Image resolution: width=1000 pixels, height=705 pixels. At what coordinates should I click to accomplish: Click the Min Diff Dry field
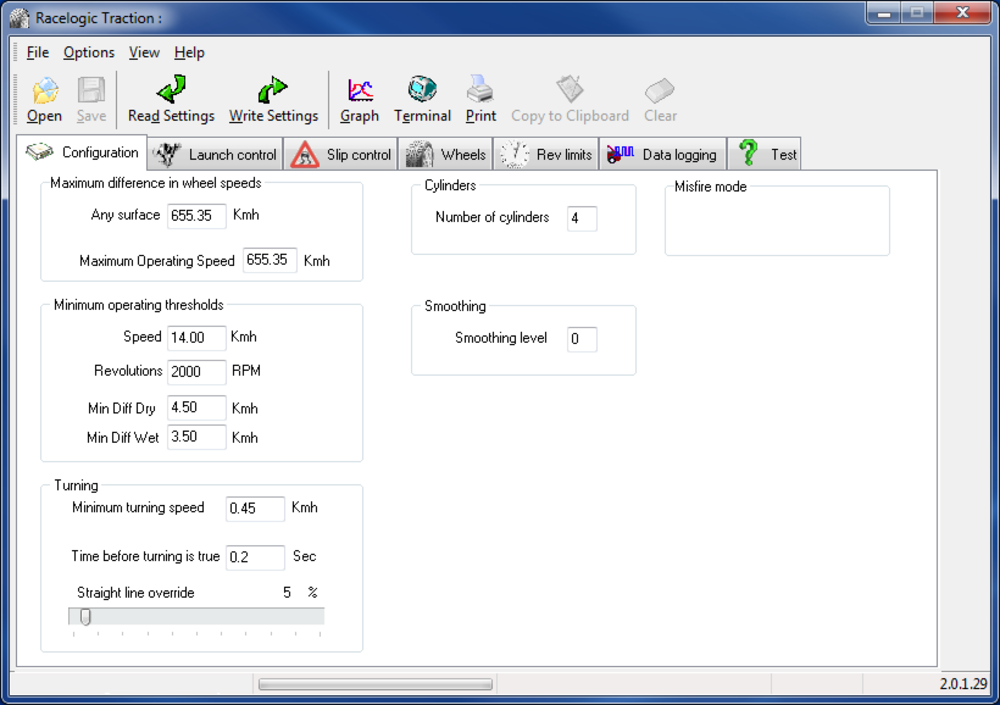[196, 408]
